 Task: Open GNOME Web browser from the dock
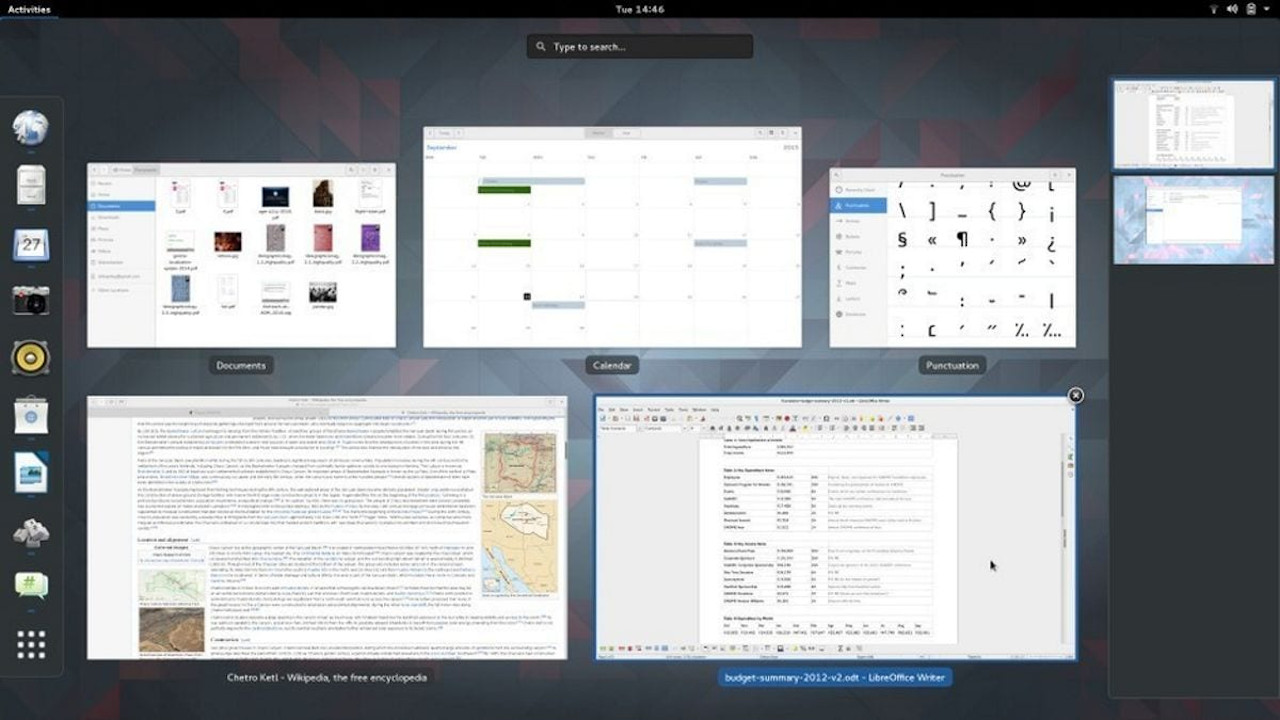[x=30, y=127]
